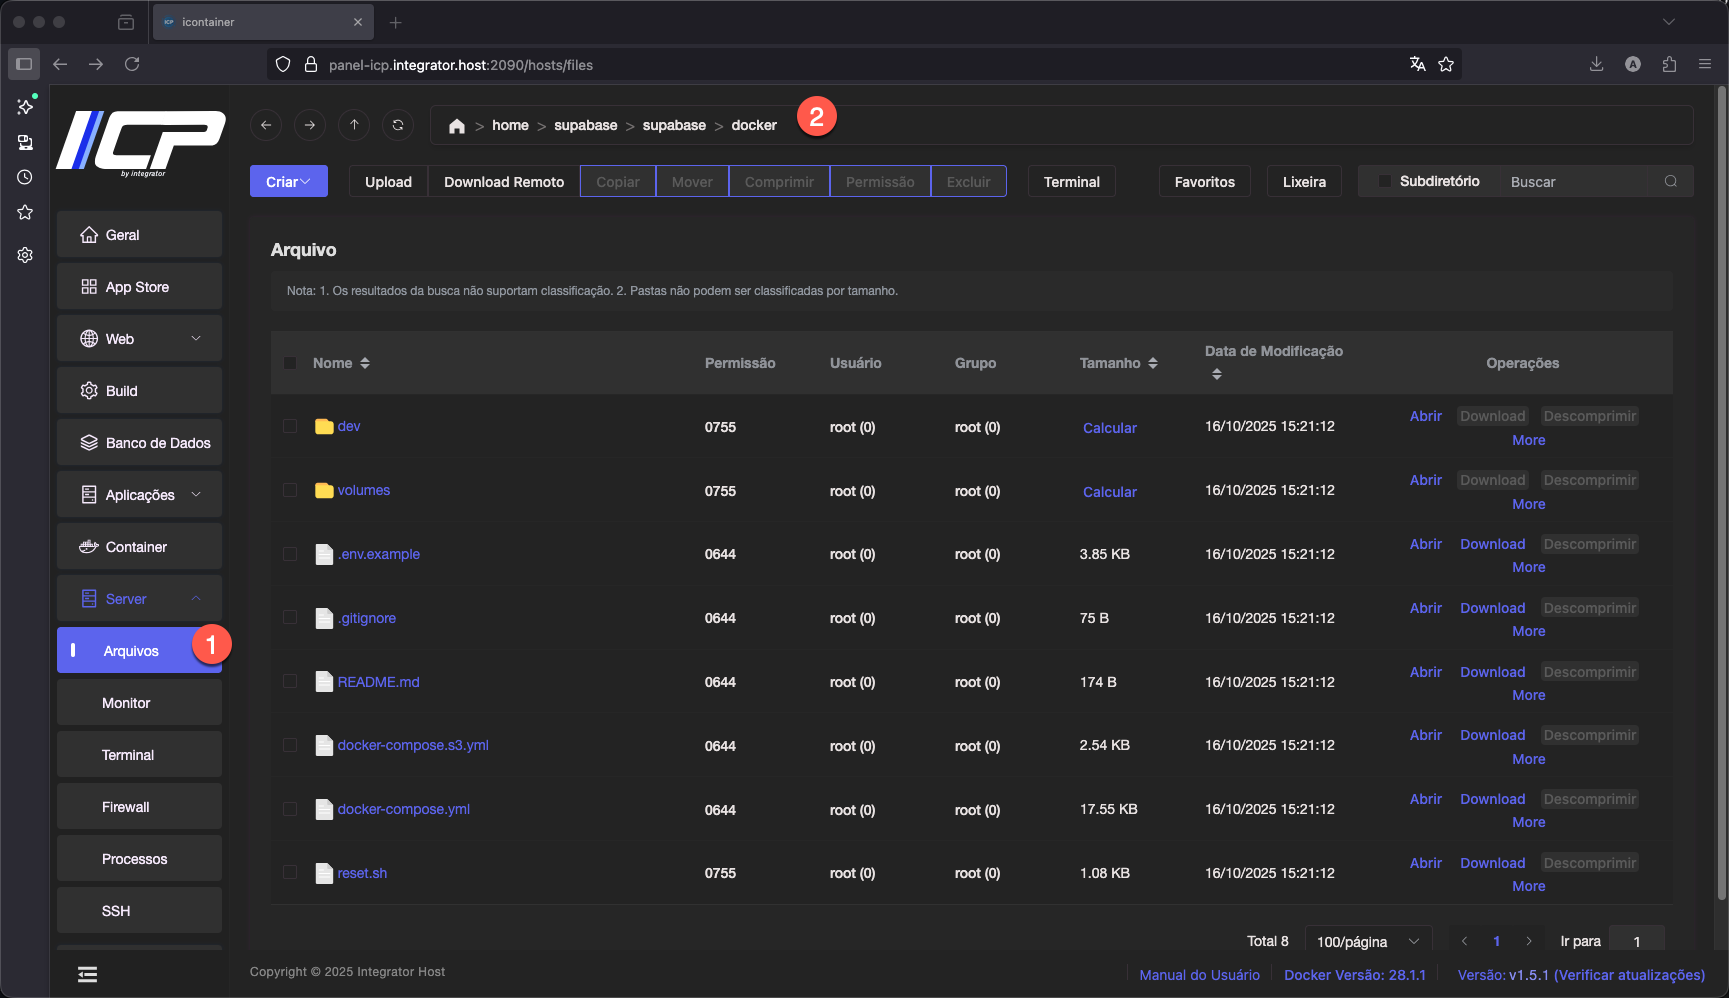Open browser translate page icon
This screenshot has height=998, width=1729.
point(1417,64)
